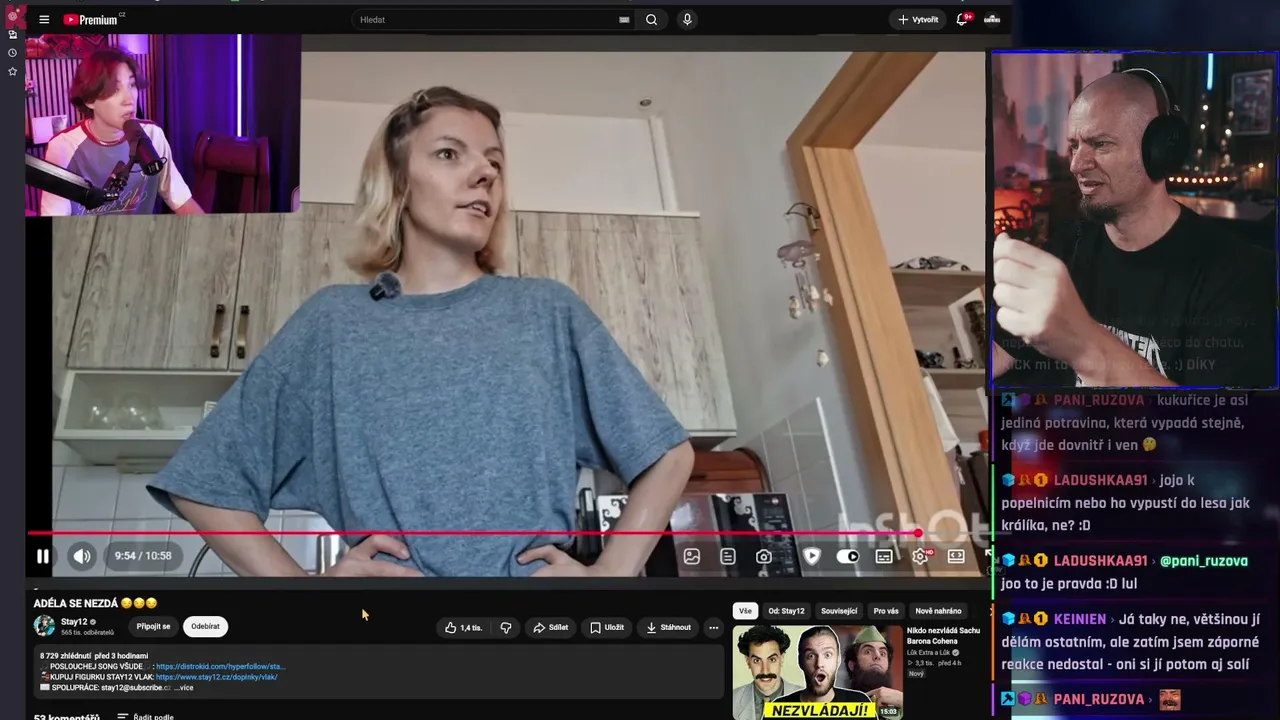Click the streamer webcam overlay
1280x720 pixels.
click(1135, 220)
